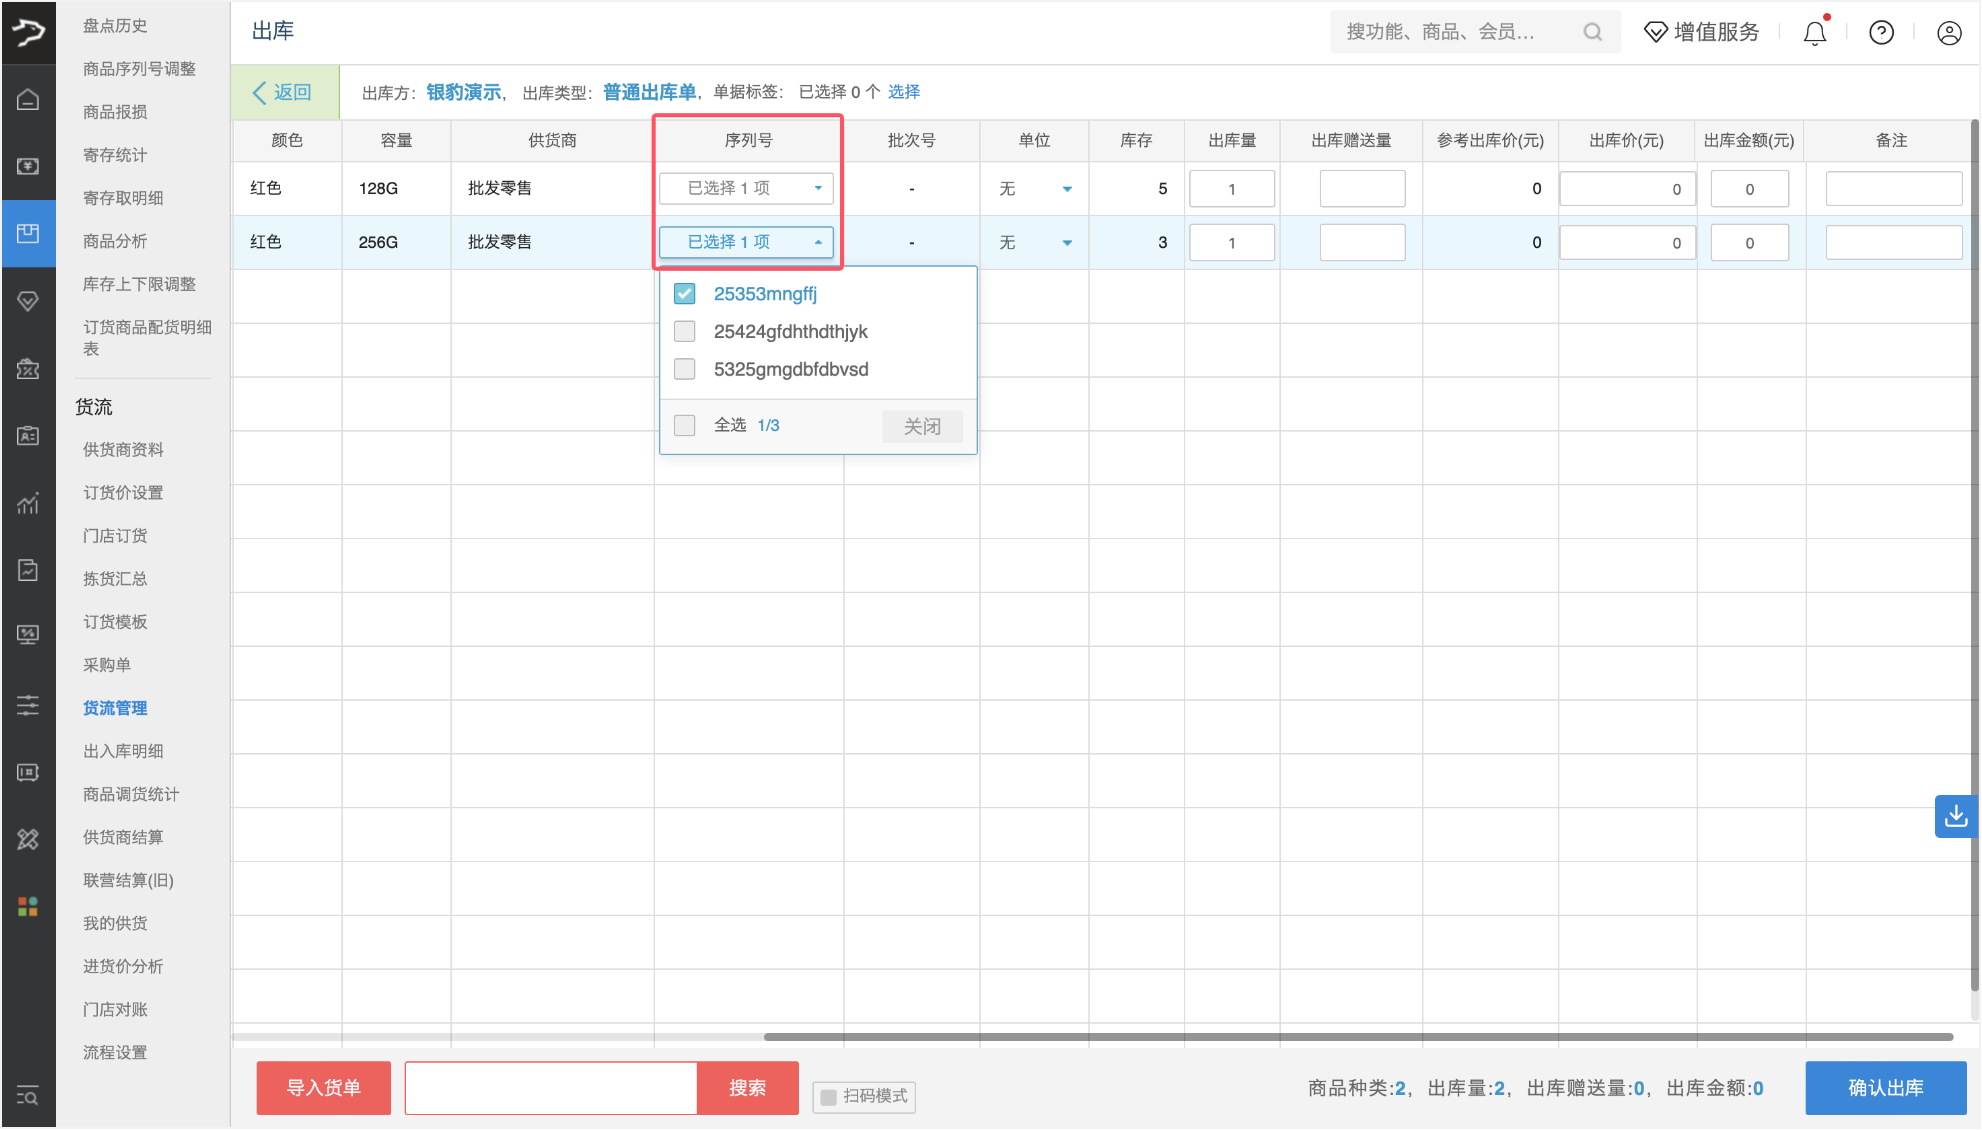
Task: Click the colorful apps grid sidebar icon
Action: pyautogui.click(x=28, y=906)
